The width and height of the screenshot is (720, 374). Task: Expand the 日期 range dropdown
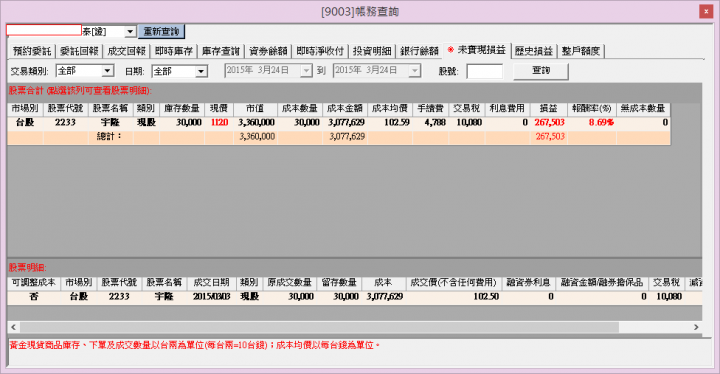tap(201, 71)
